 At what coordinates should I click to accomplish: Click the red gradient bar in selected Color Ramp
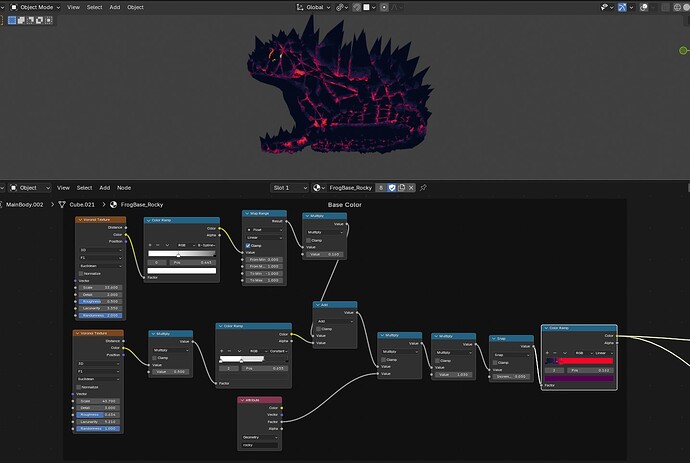(x=579, y=361)
